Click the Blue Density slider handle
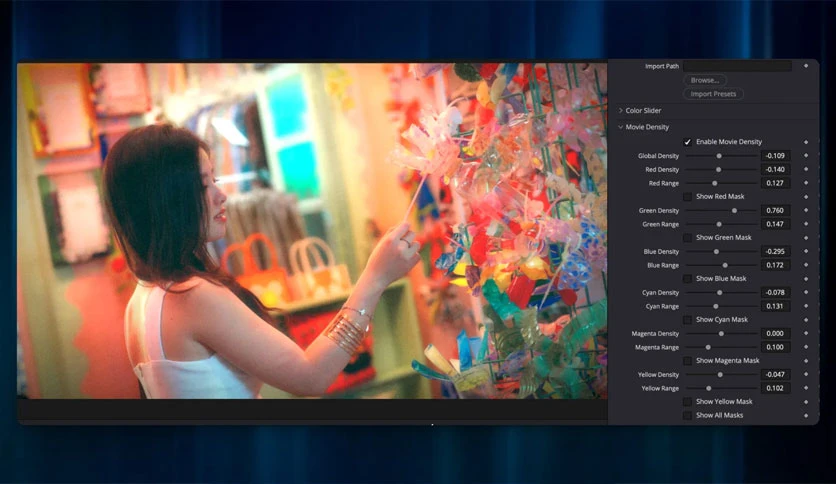This screenshot has height=484, width=836. coord(717,252)
